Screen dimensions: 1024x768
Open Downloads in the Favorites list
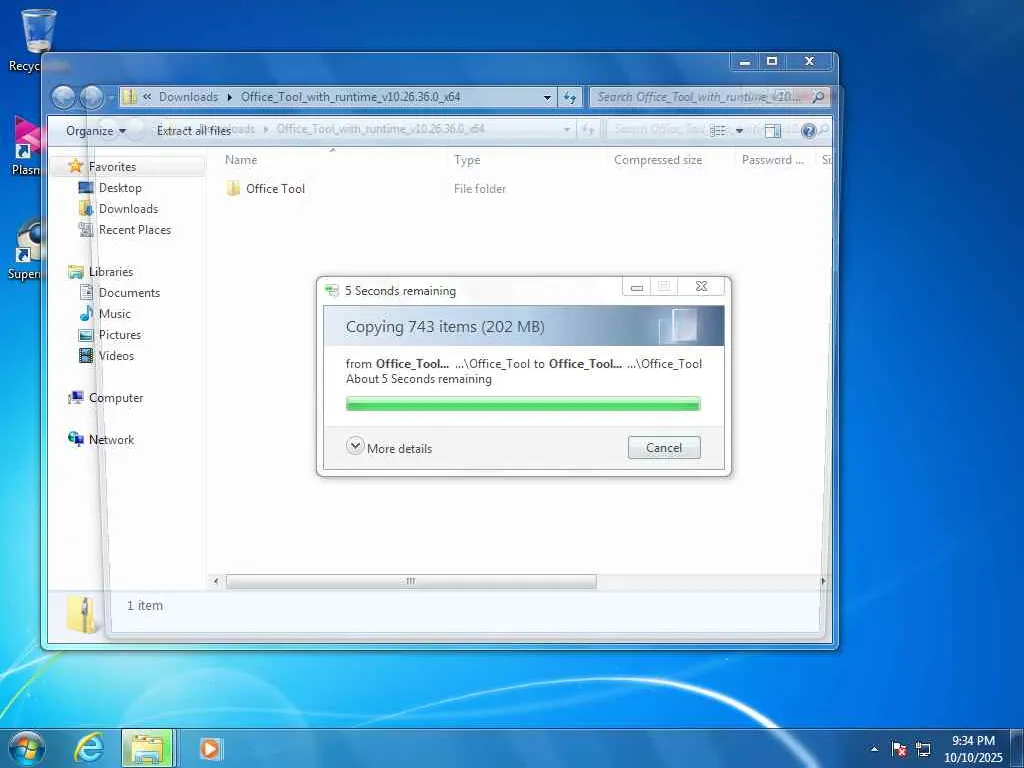[128, 208]
